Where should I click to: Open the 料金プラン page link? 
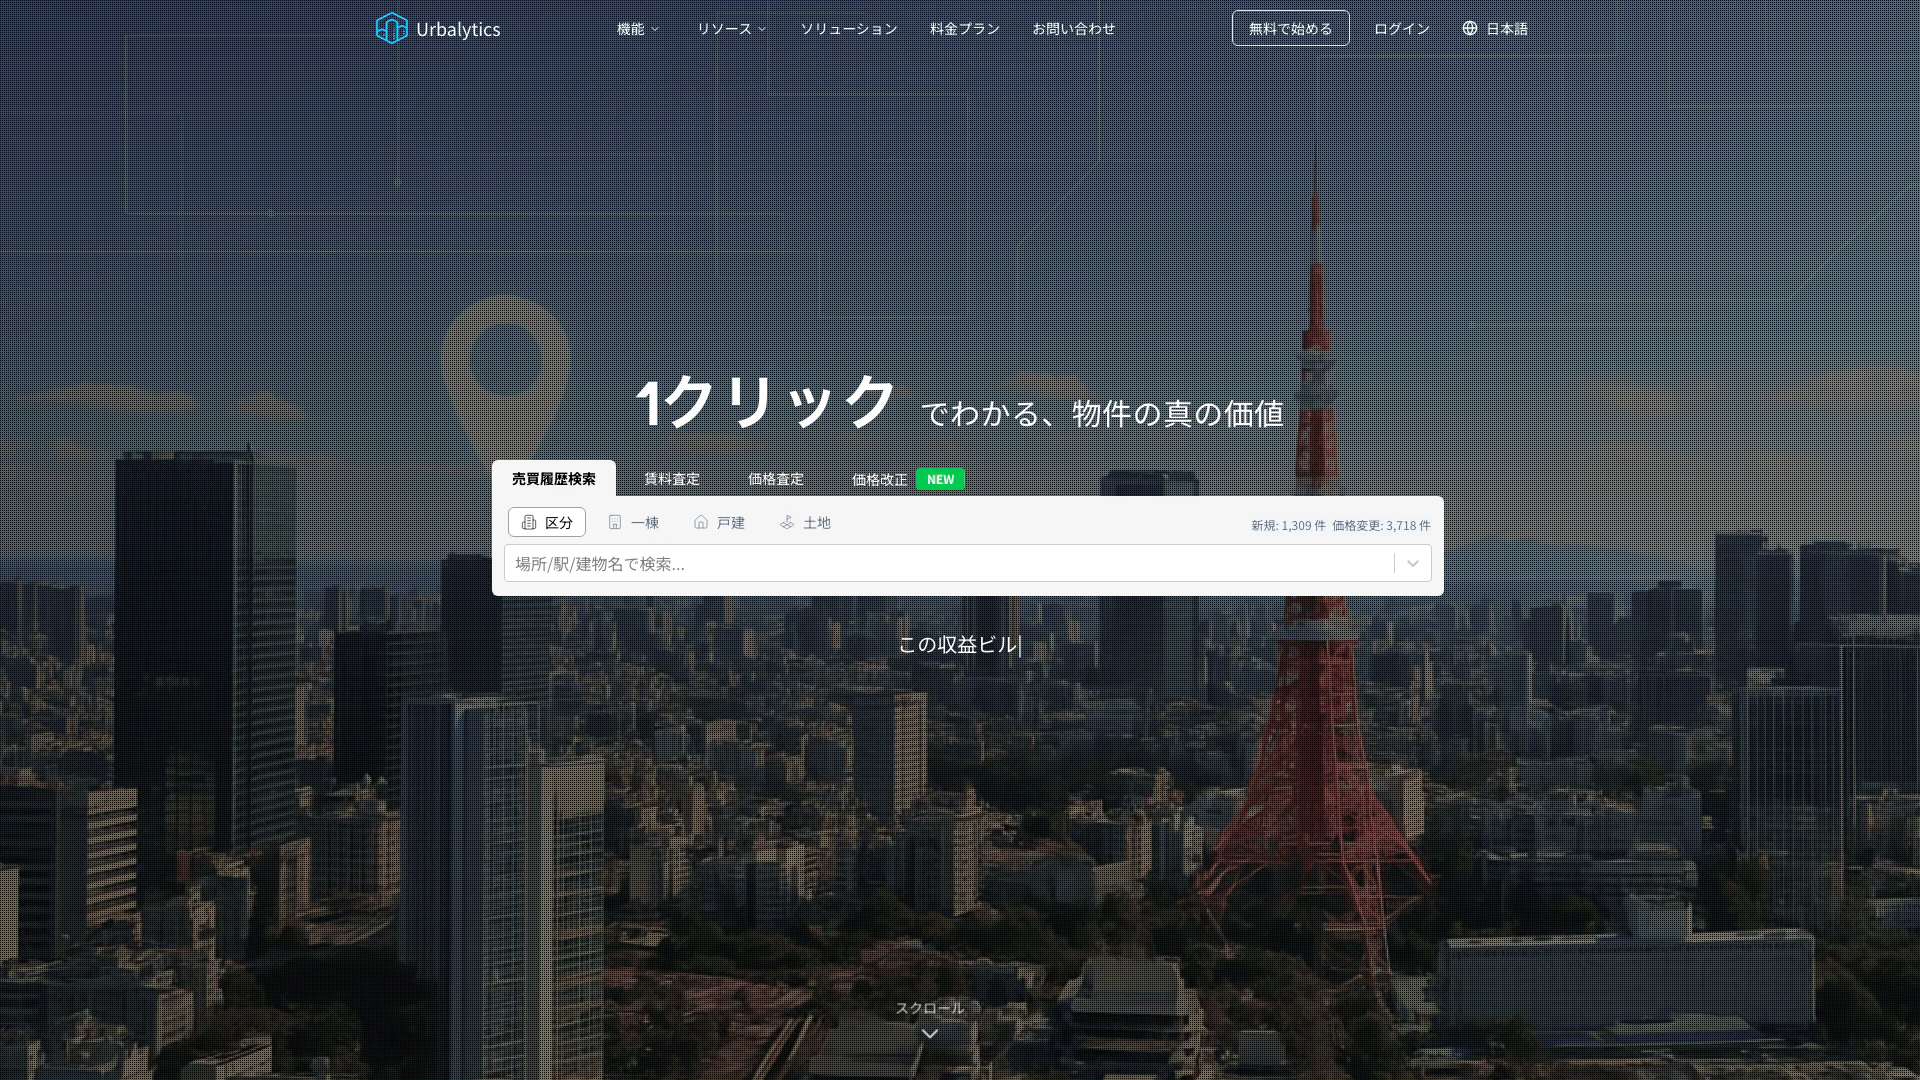(964, 29)
